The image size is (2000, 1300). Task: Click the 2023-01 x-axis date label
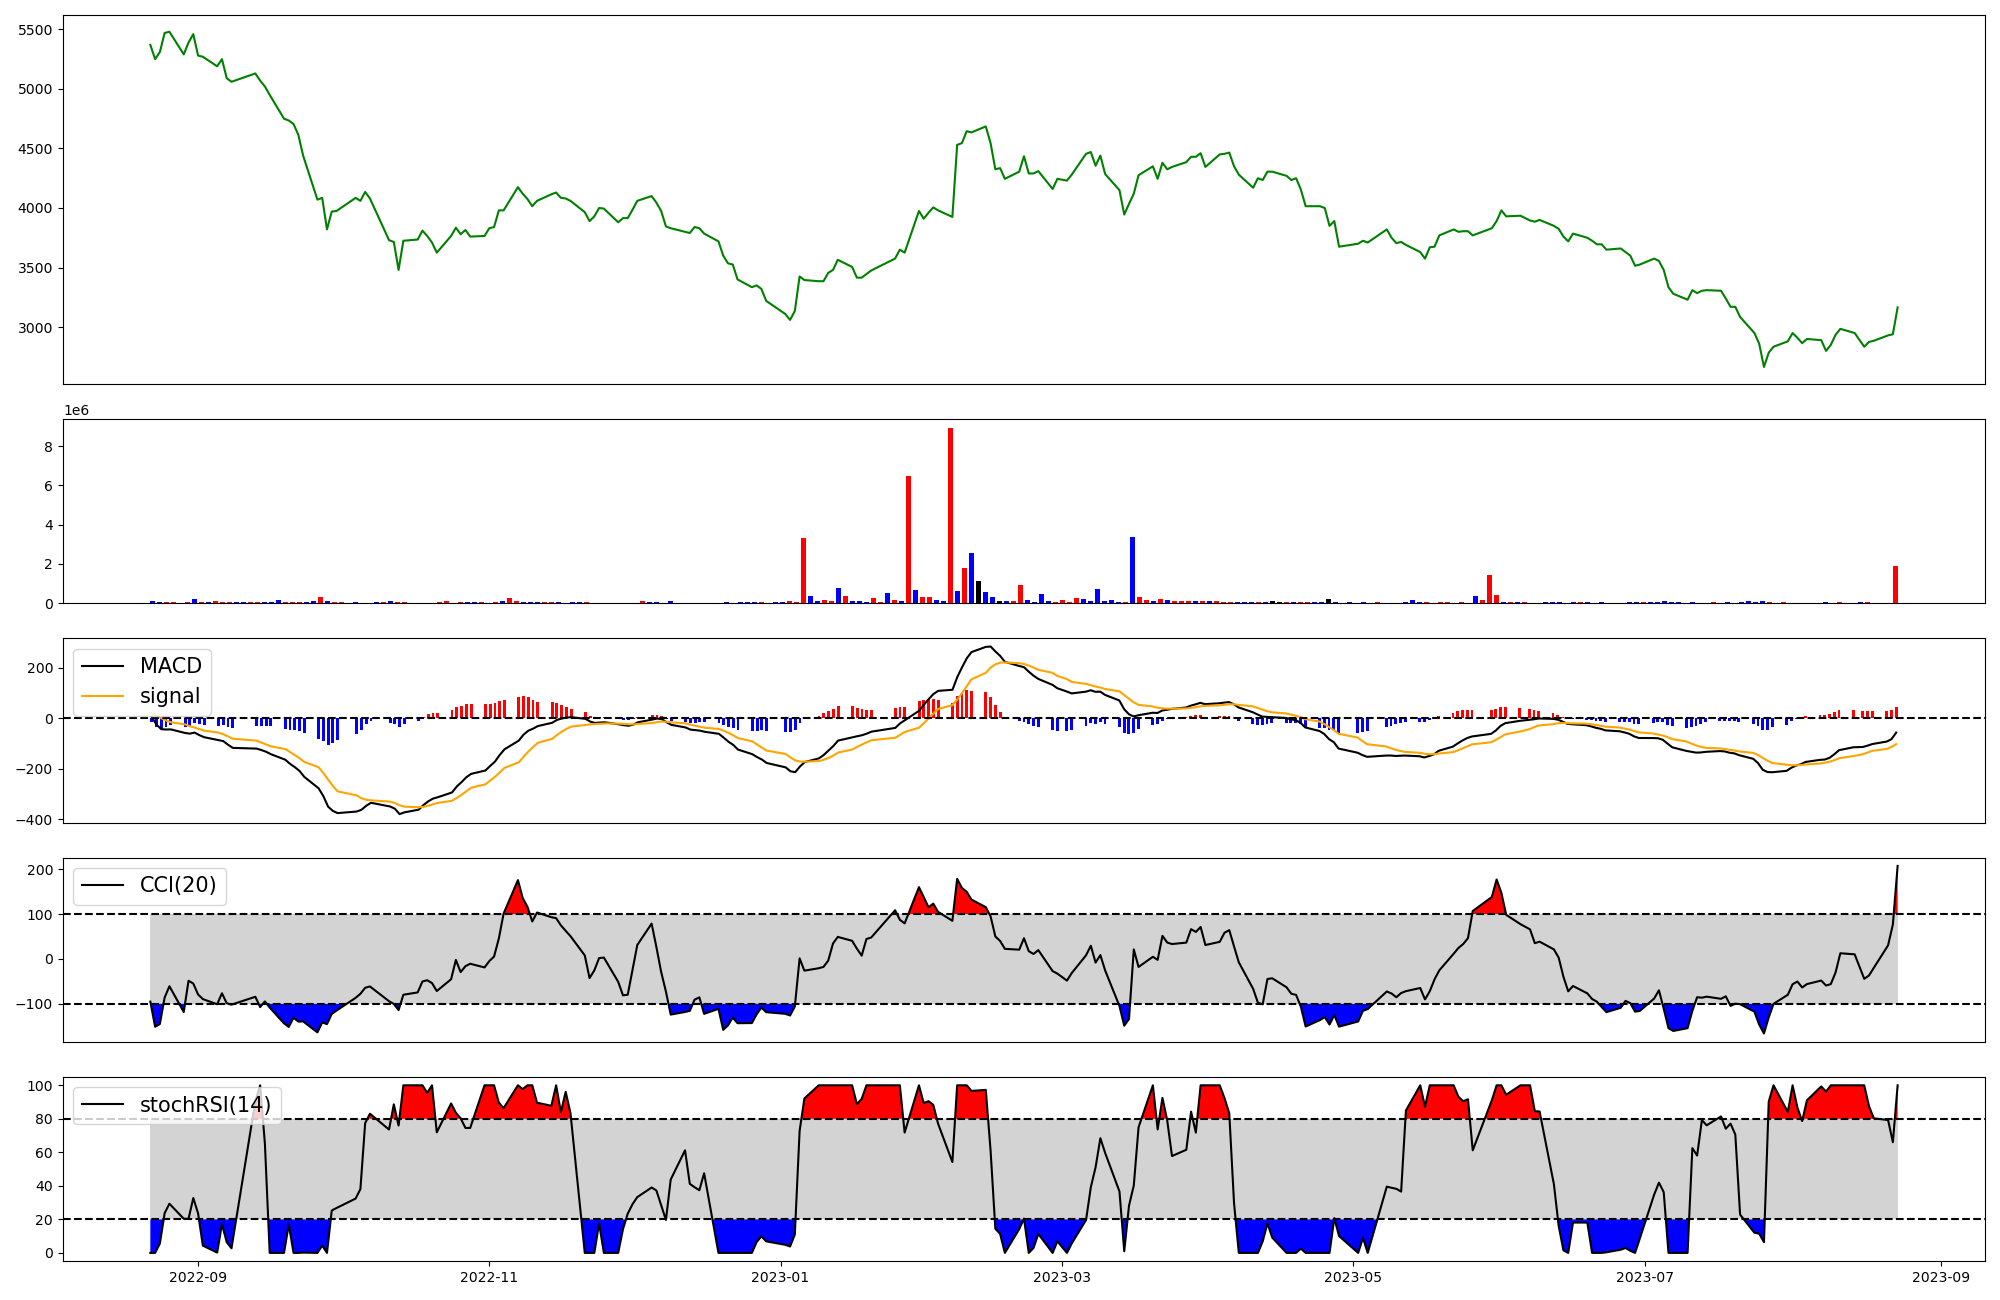pos(780,1277)
